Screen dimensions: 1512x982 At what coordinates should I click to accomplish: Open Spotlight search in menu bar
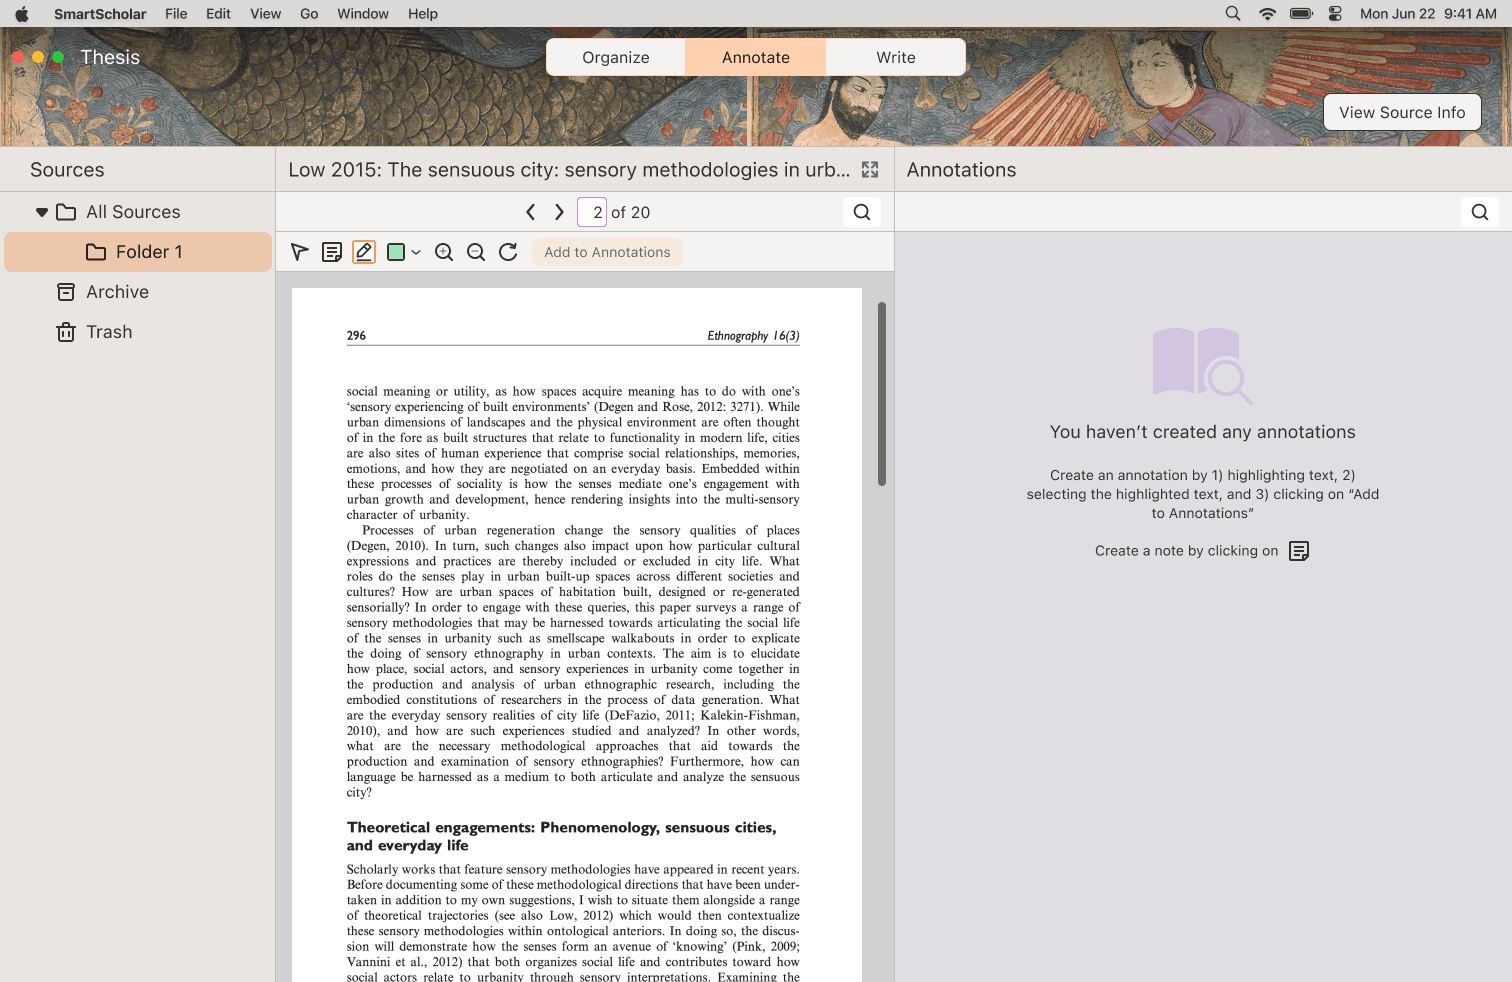pos(1233,14)
